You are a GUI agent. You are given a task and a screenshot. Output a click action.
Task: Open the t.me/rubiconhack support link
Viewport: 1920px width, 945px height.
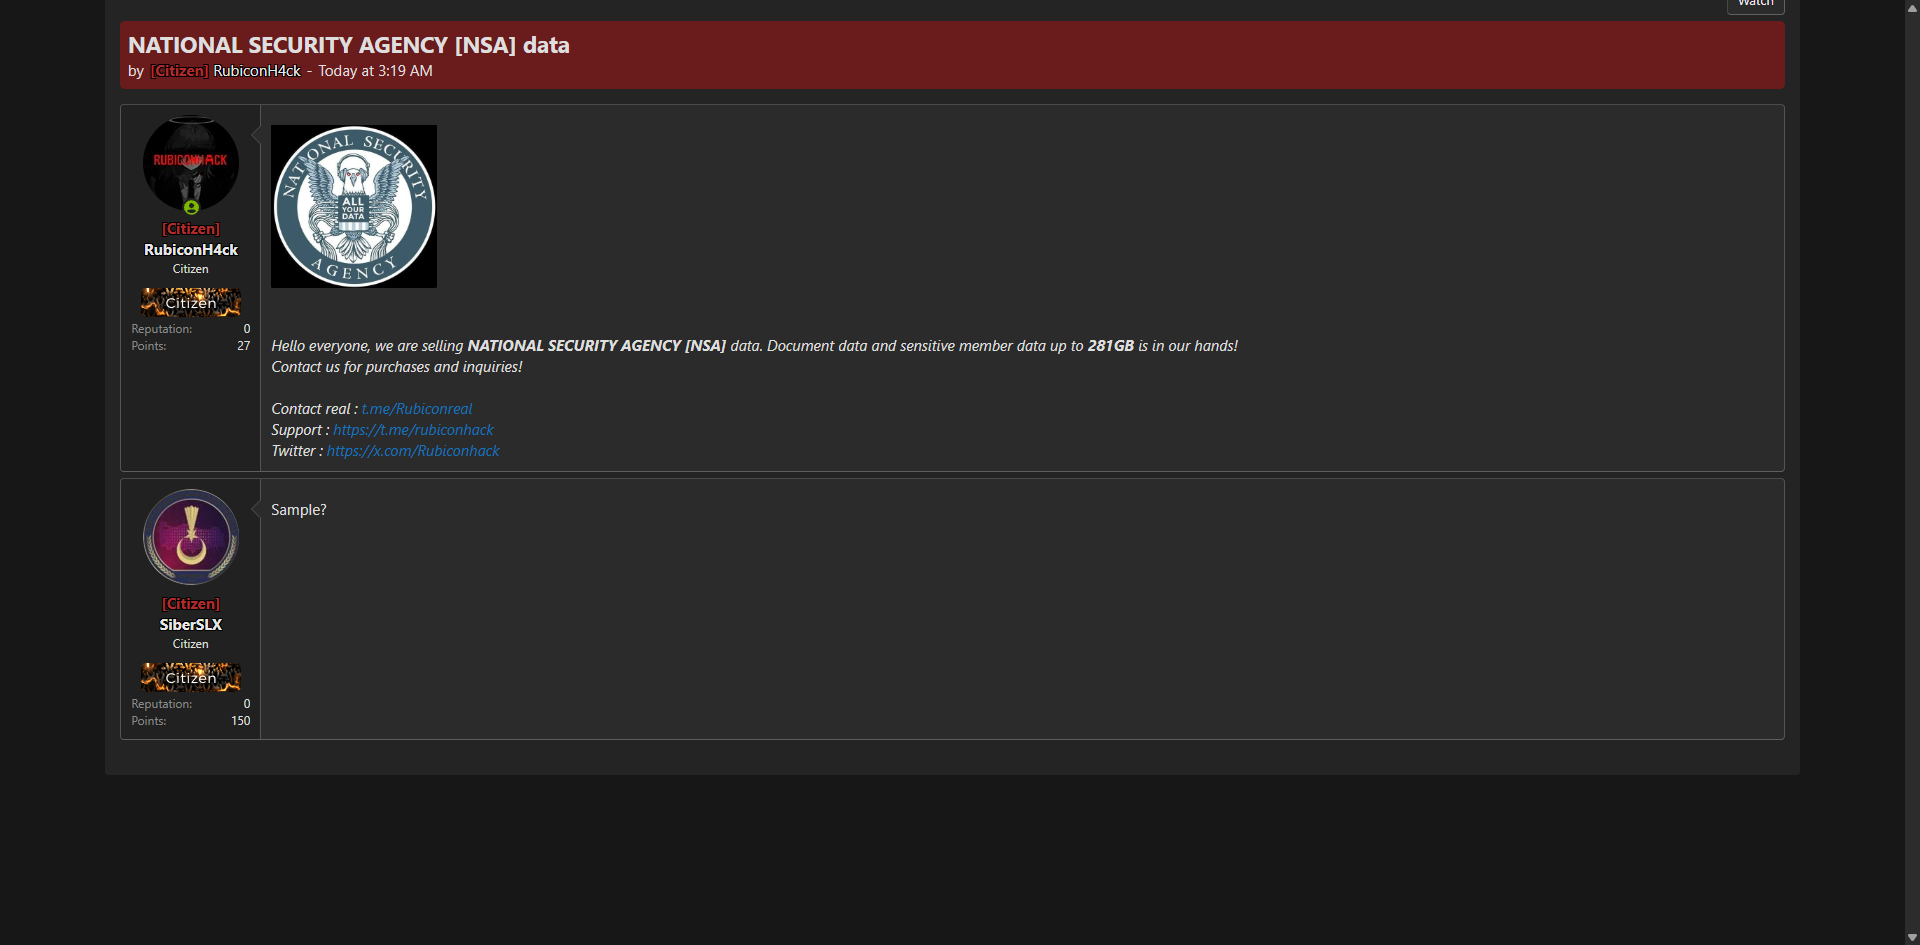413,430
